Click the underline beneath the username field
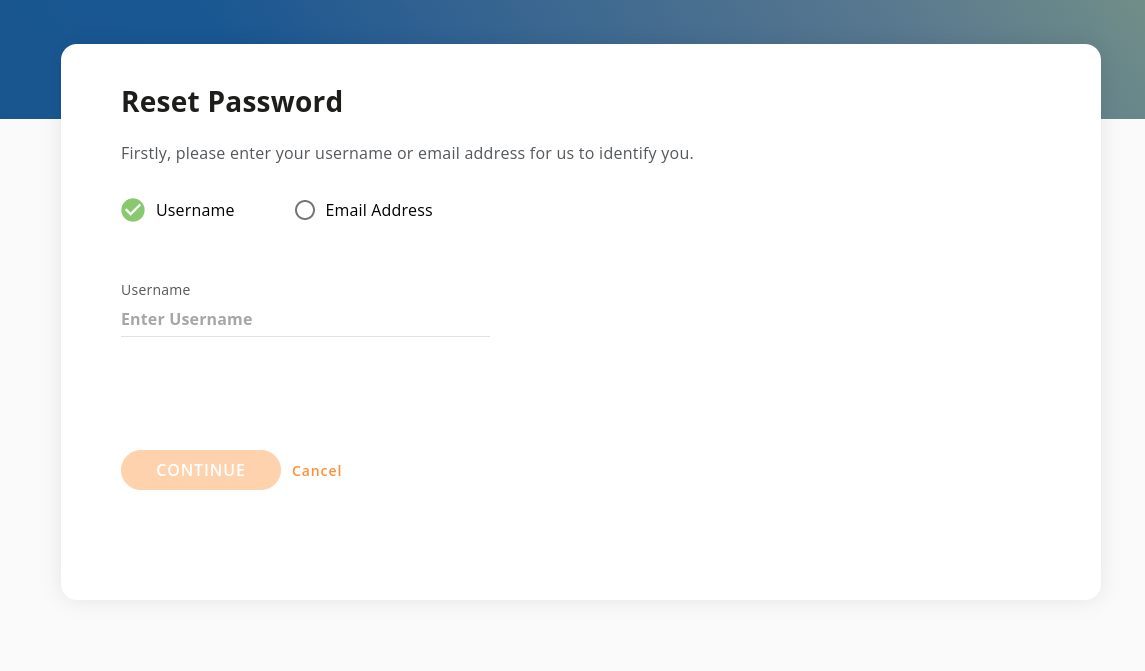 point(305,337)
